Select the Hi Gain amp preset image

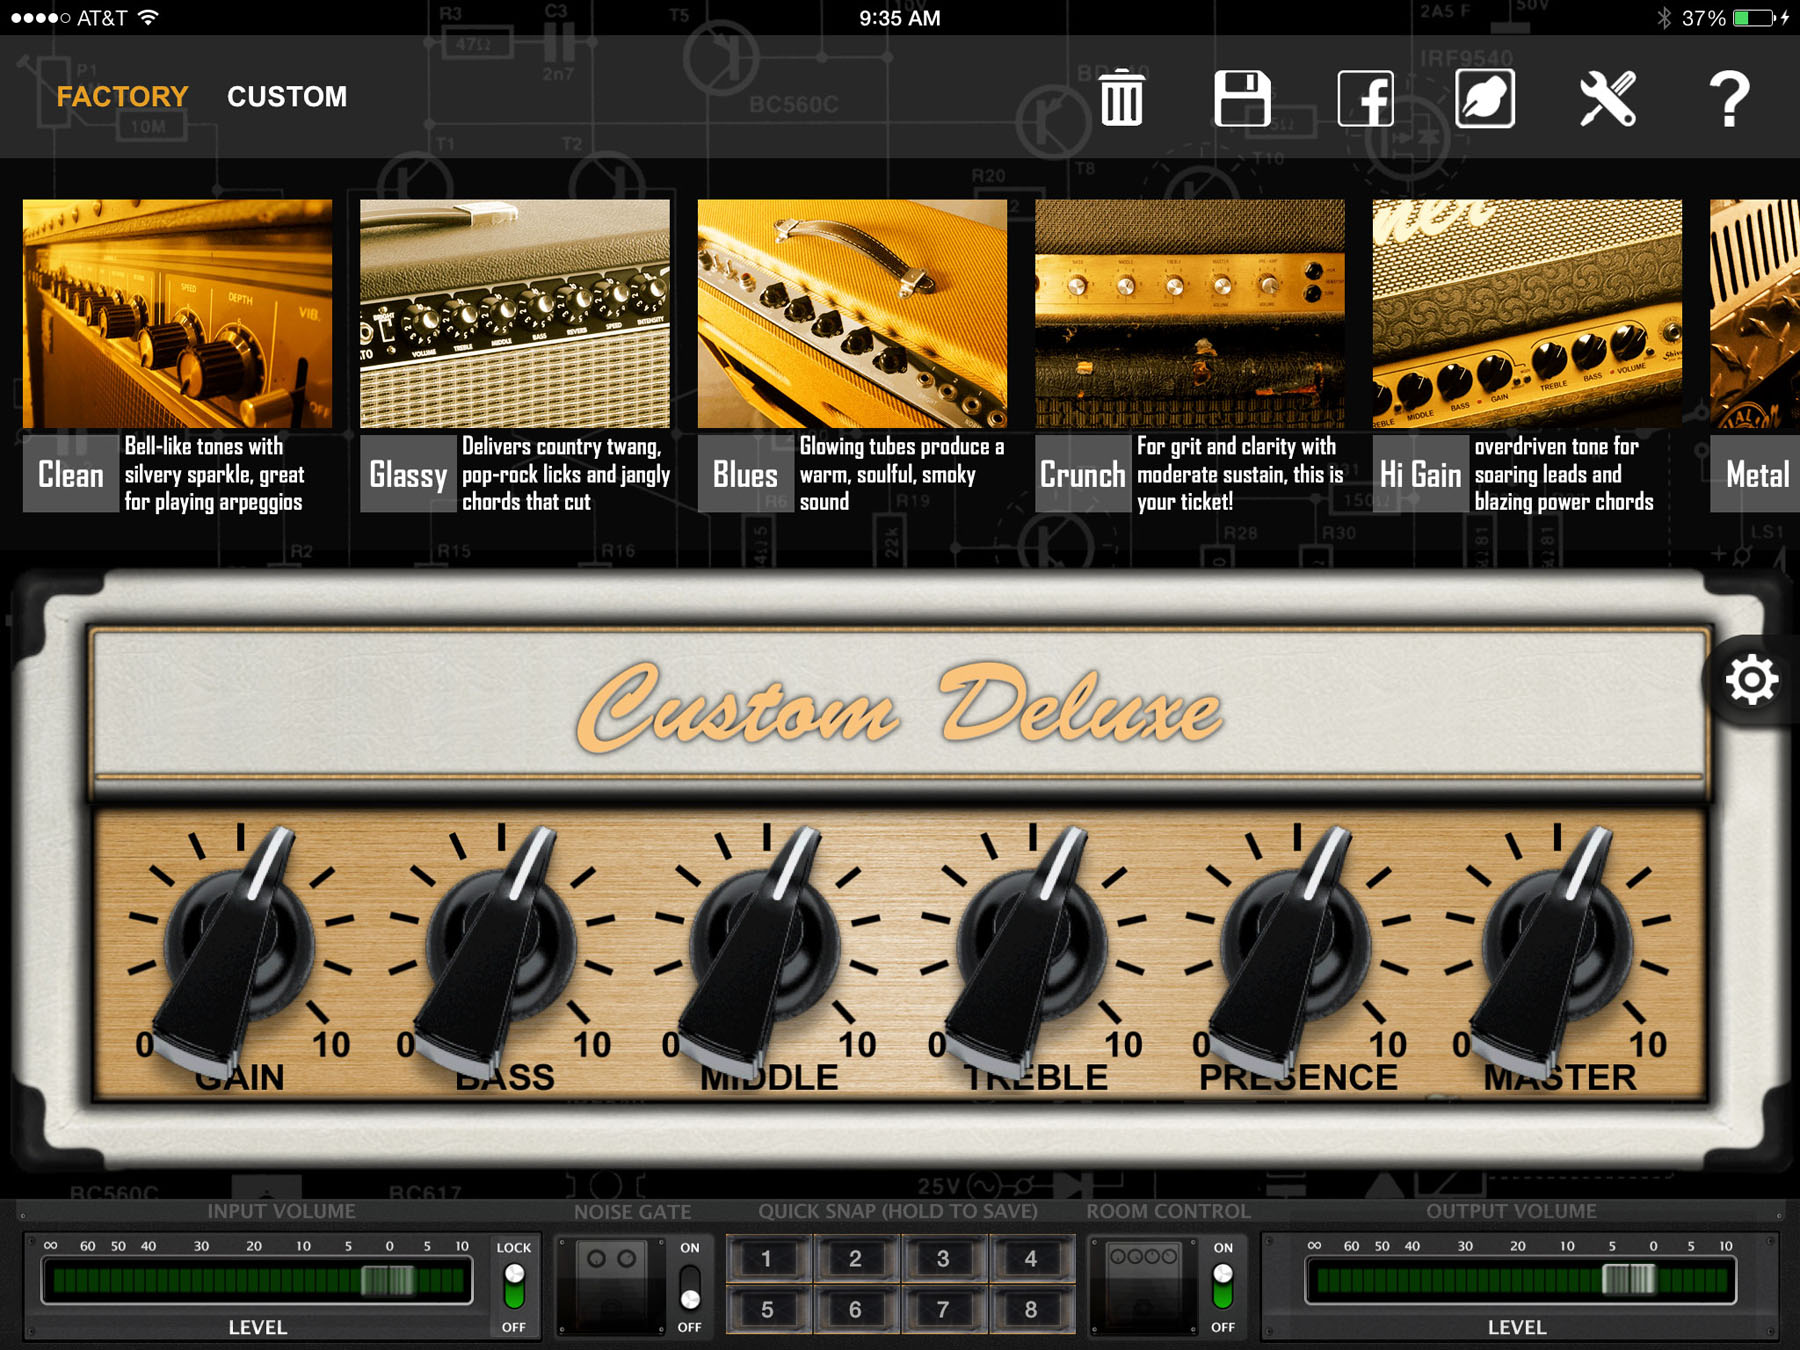(1527, 313)
